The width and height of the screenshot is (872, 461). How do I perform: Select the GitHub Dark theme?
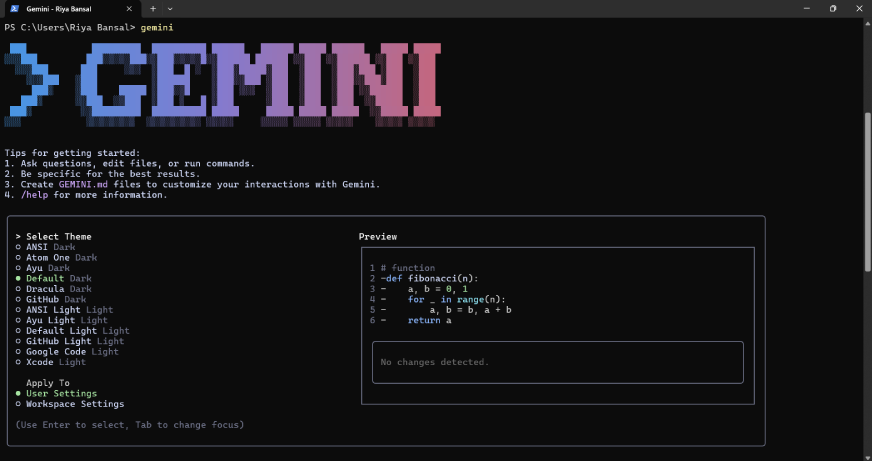tap(51, 299)
